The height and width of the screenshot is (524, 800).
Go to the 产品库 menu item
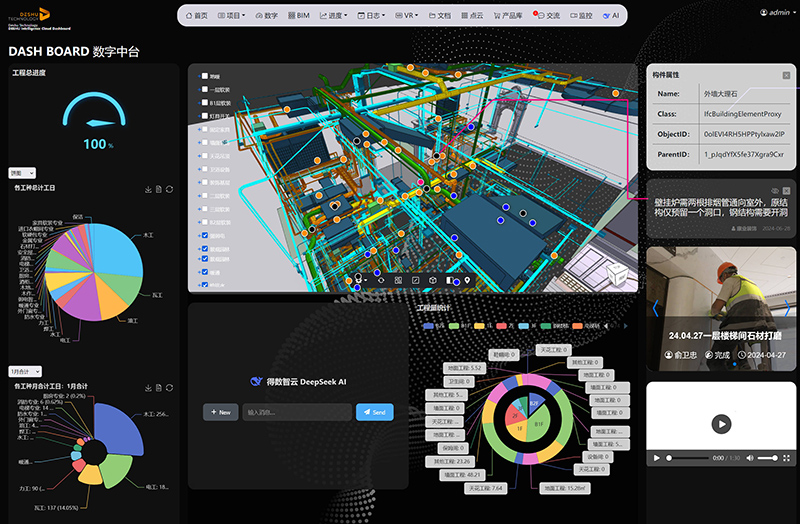507,16
